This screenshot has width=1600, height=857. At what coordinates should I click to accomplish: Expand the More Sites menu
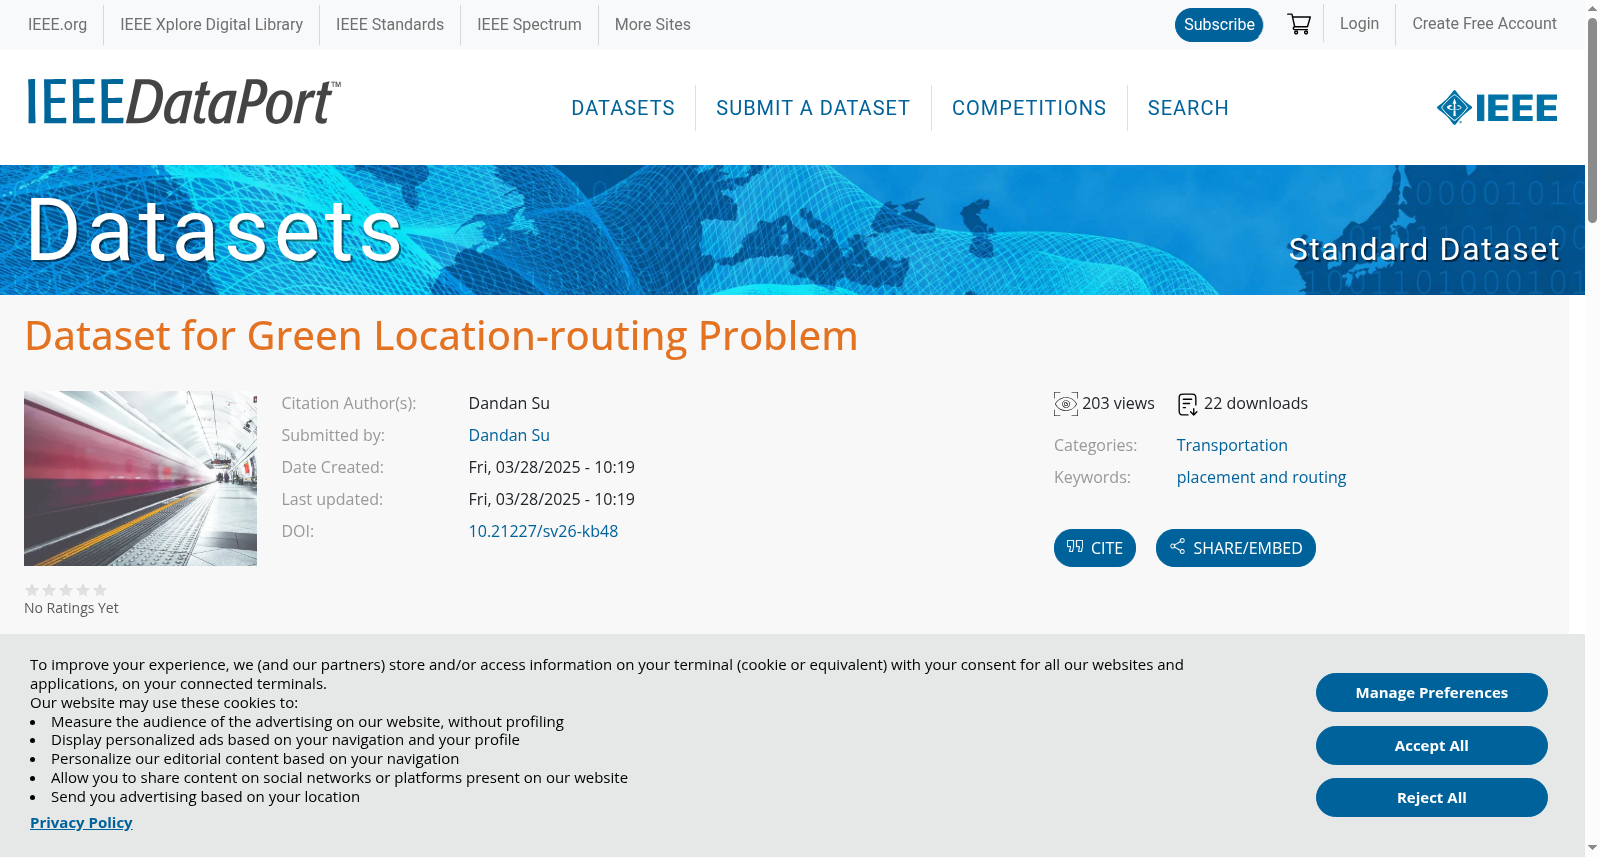coord(652,24)
